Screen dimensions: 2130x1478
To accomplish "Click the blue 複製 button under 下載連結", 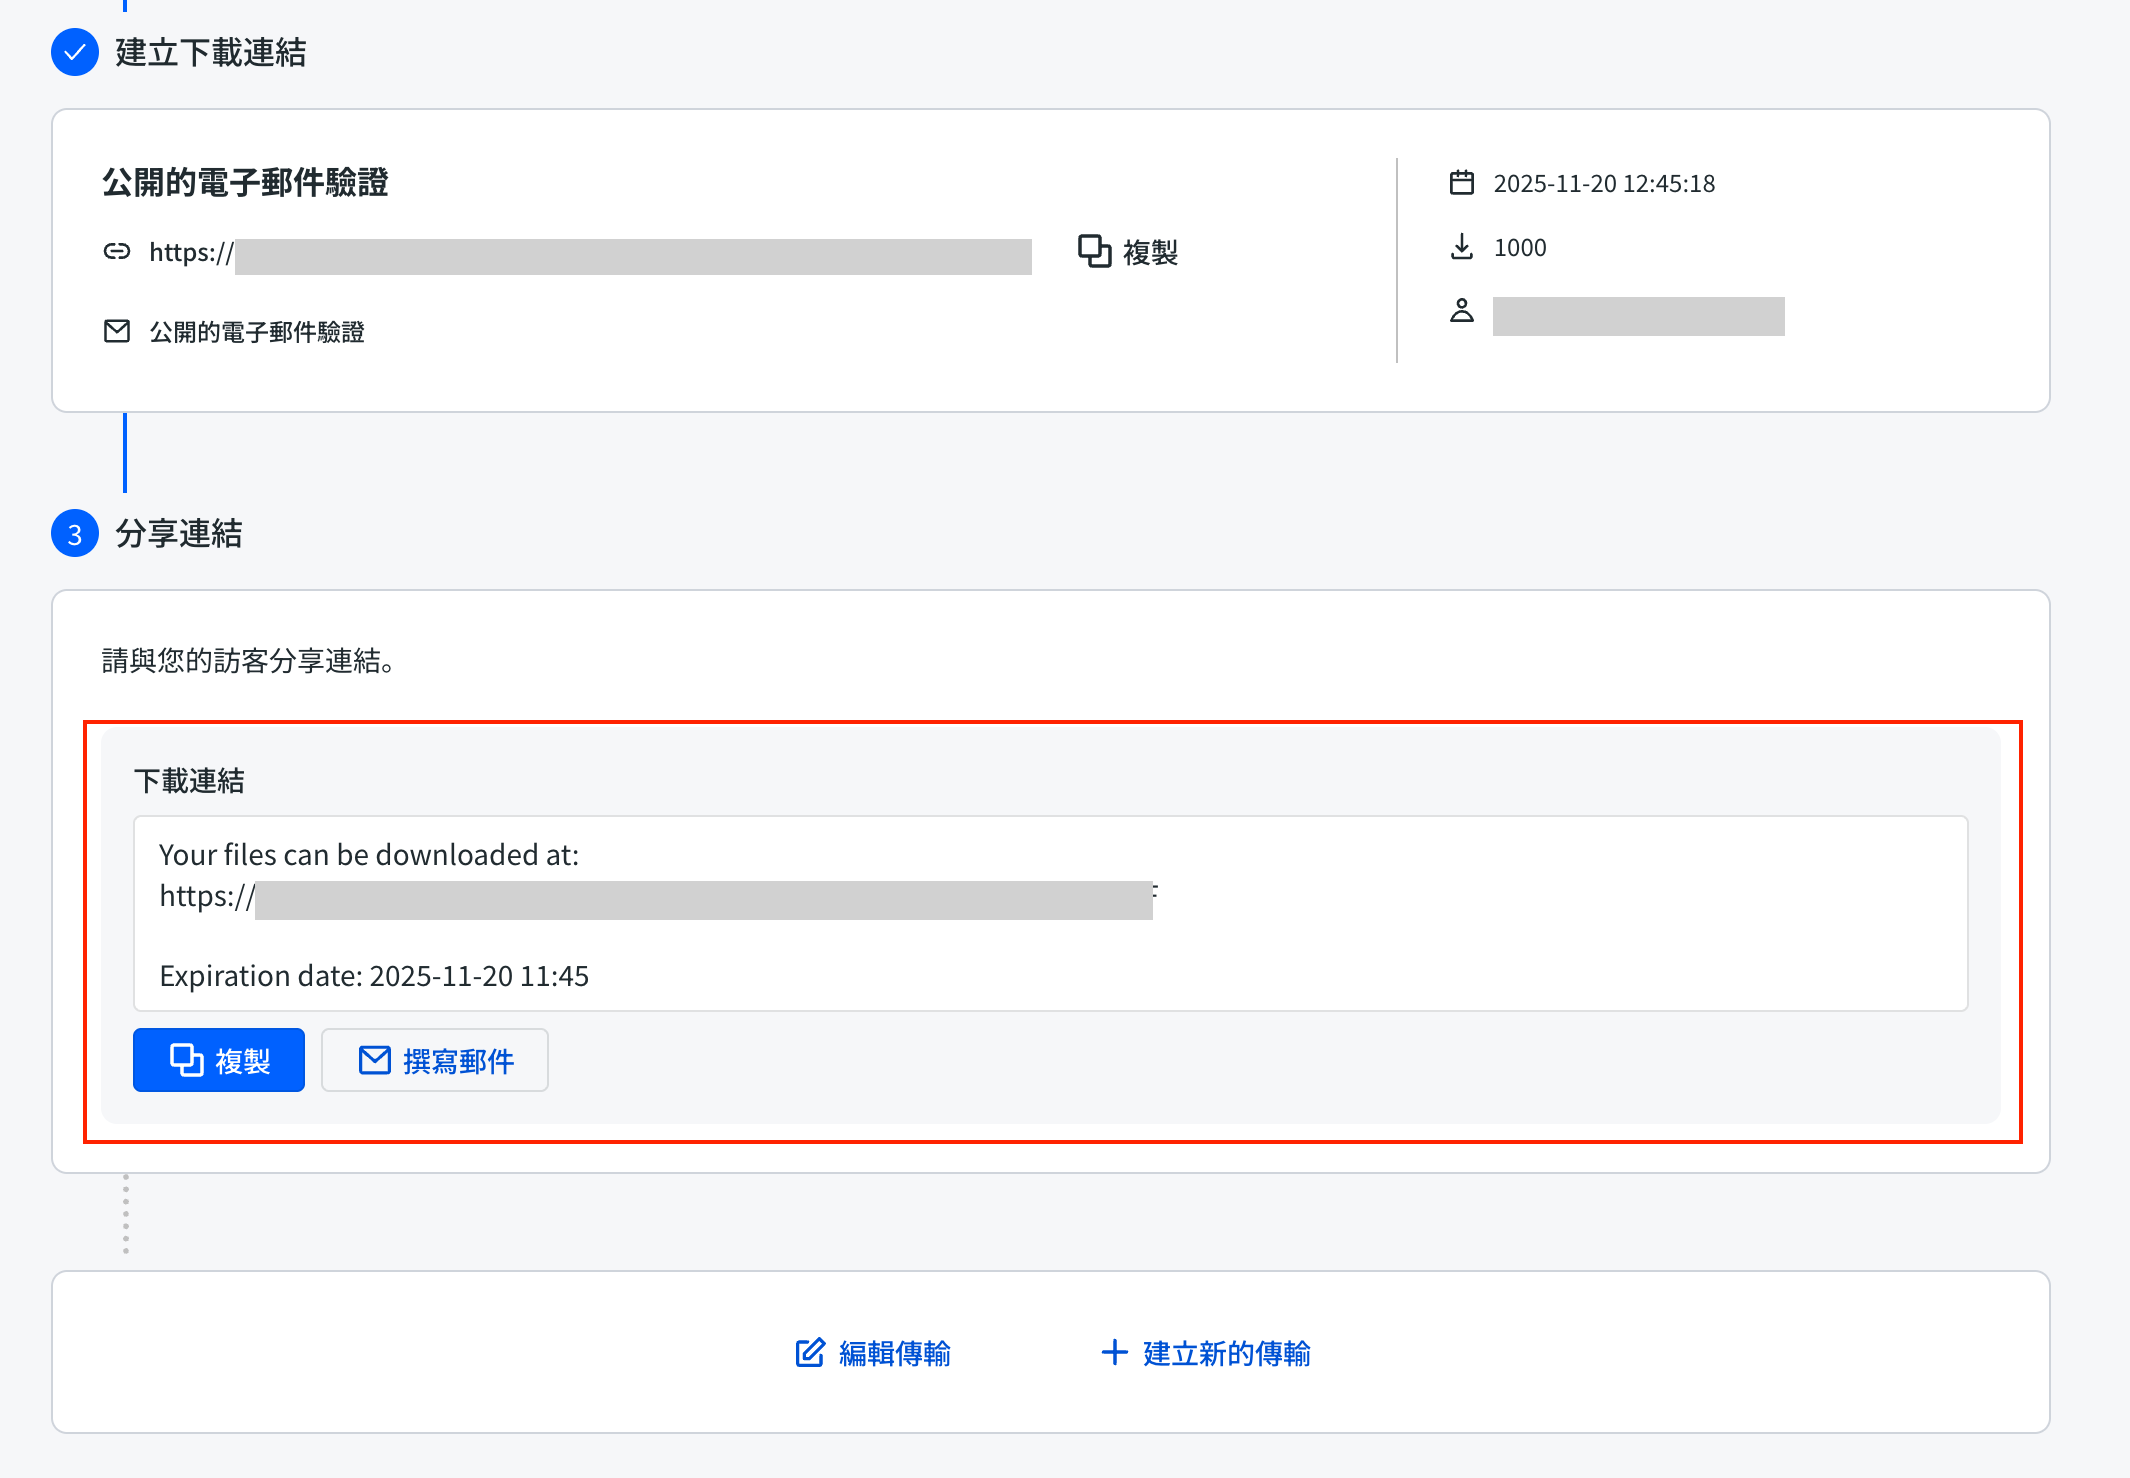I will point(219,1060).
